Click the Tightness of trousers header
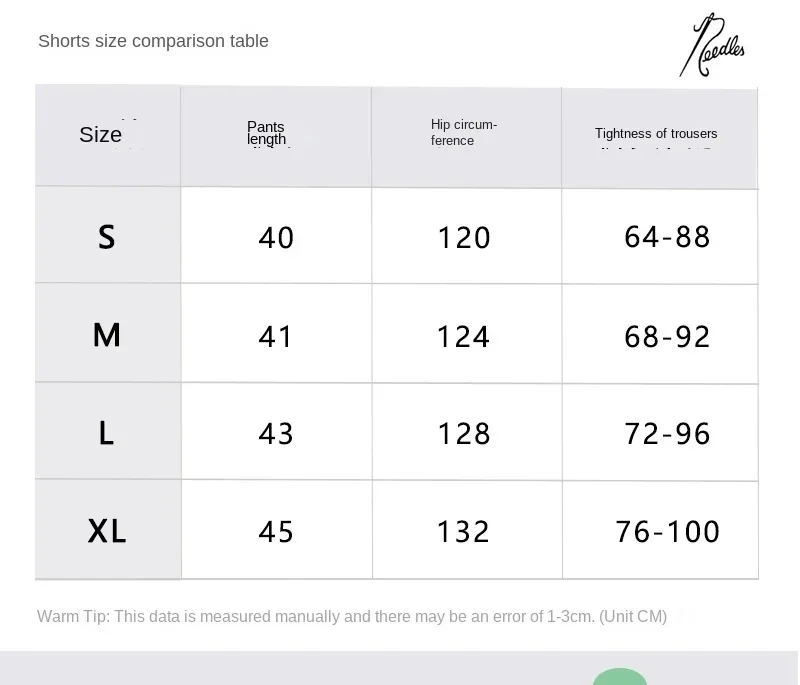800x685 pixels. point(656,134)
